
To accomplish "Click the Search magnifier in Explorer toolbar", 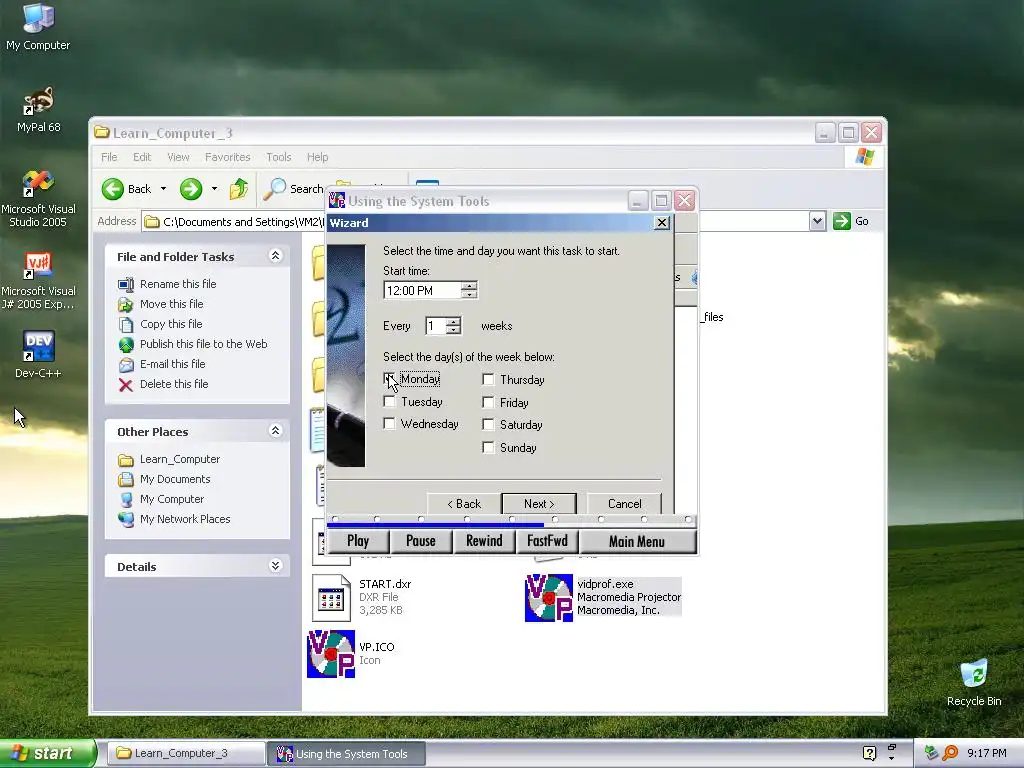I will pos(274,189).
